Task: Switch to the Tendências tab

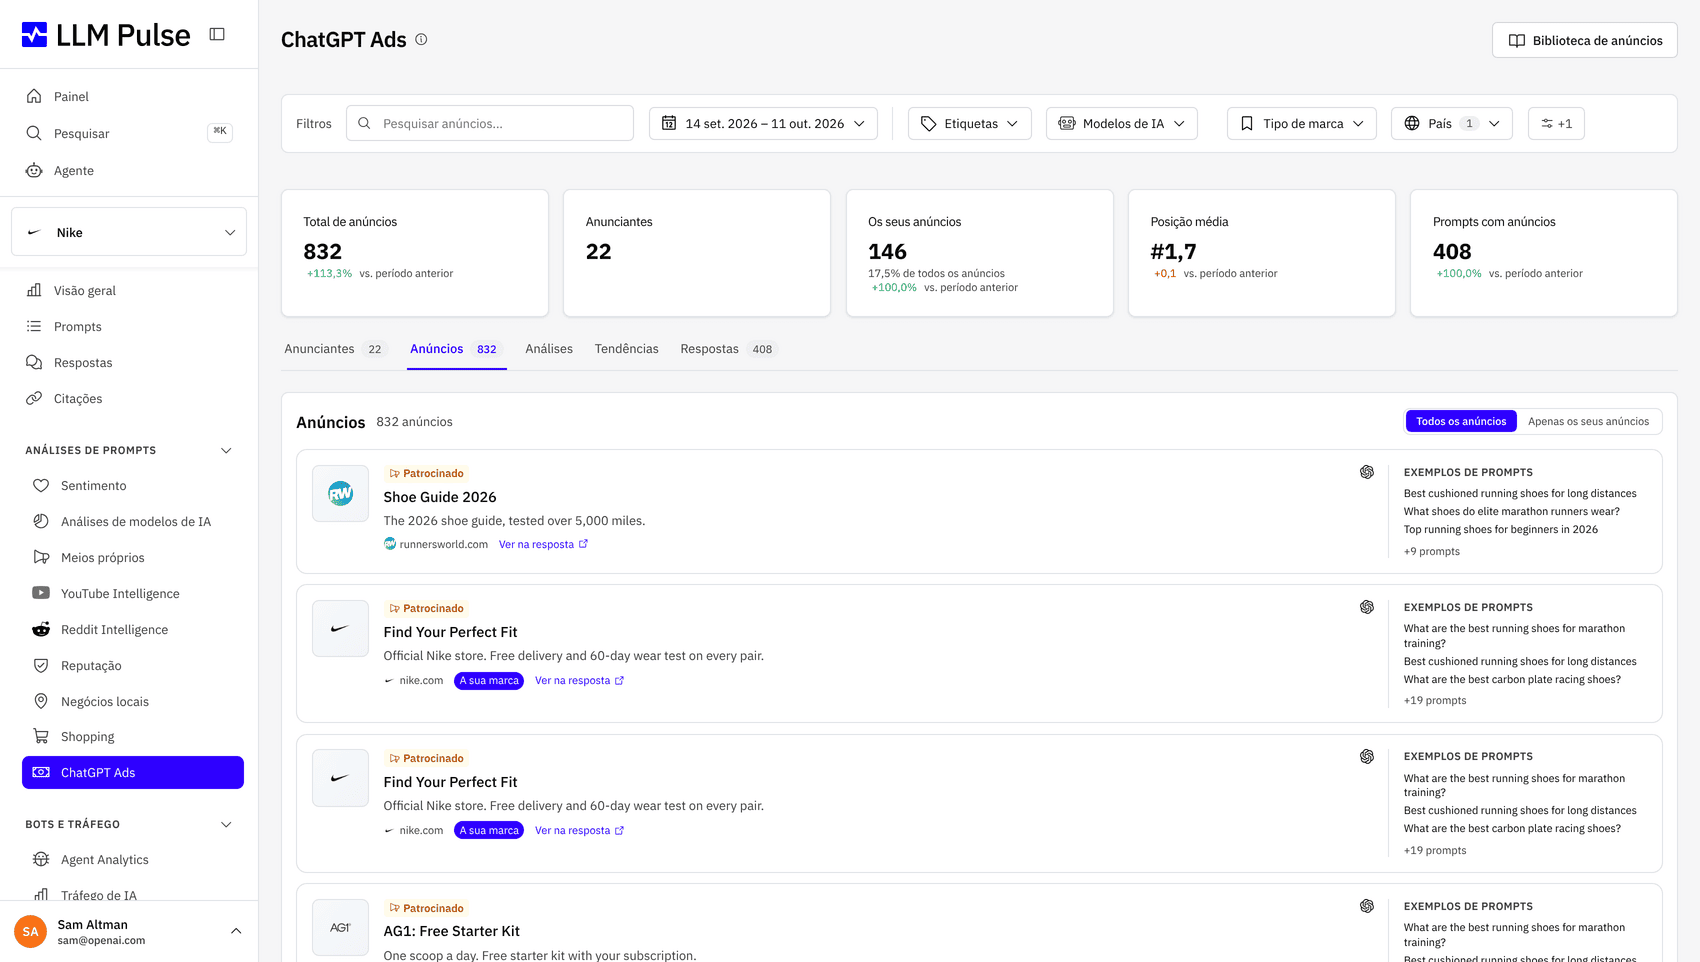Action: pos(627,349)
